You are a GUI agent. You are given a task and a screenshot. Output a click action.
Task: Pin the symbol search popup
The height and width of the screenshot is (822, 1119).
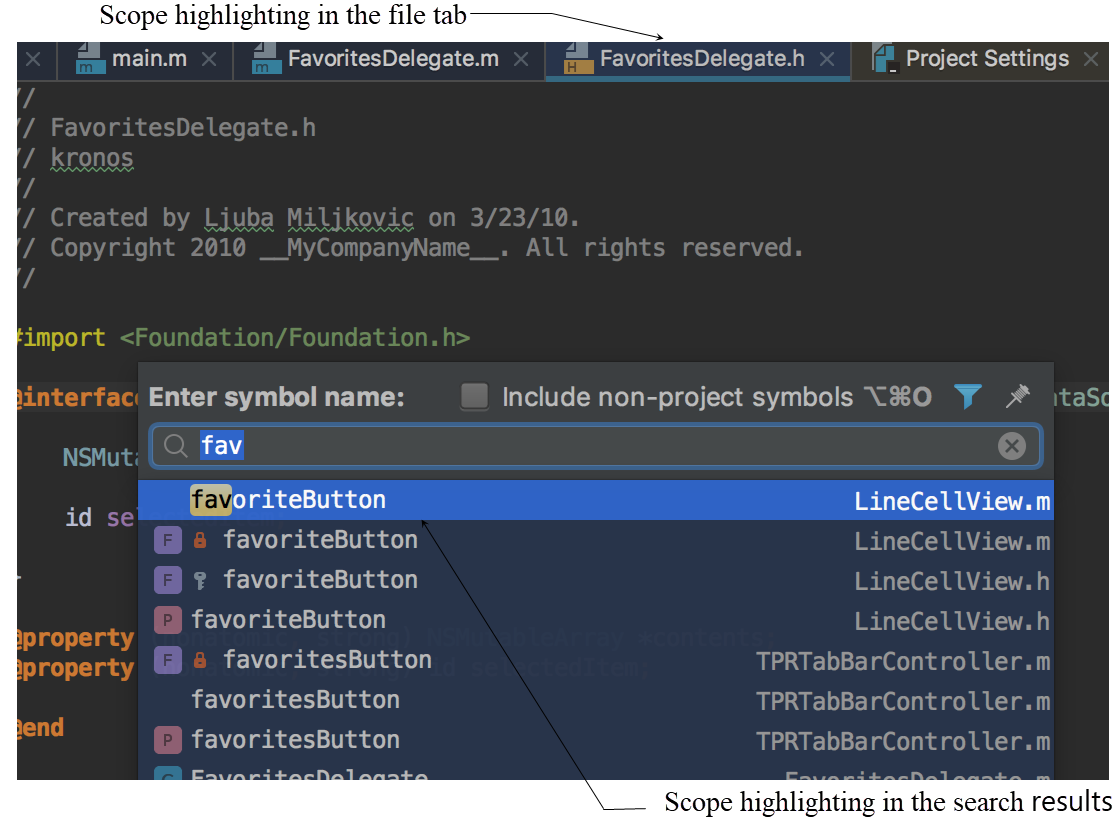click(1017, 397)
